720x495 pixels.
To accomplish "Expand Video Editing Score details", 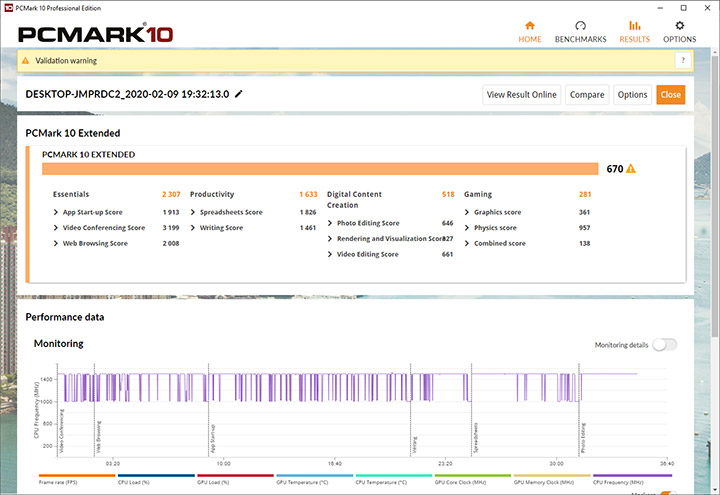I will tap(330, 254).
